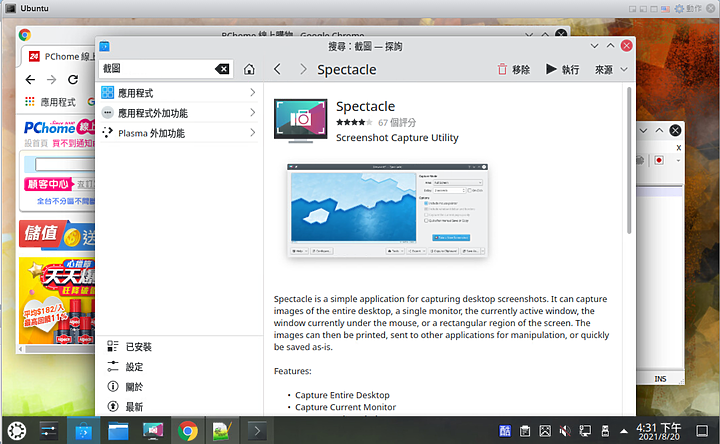This screenshot has height=444, width=720.
Task: Switch to Google Chrome in taskbar
Action: click(188, 431)
